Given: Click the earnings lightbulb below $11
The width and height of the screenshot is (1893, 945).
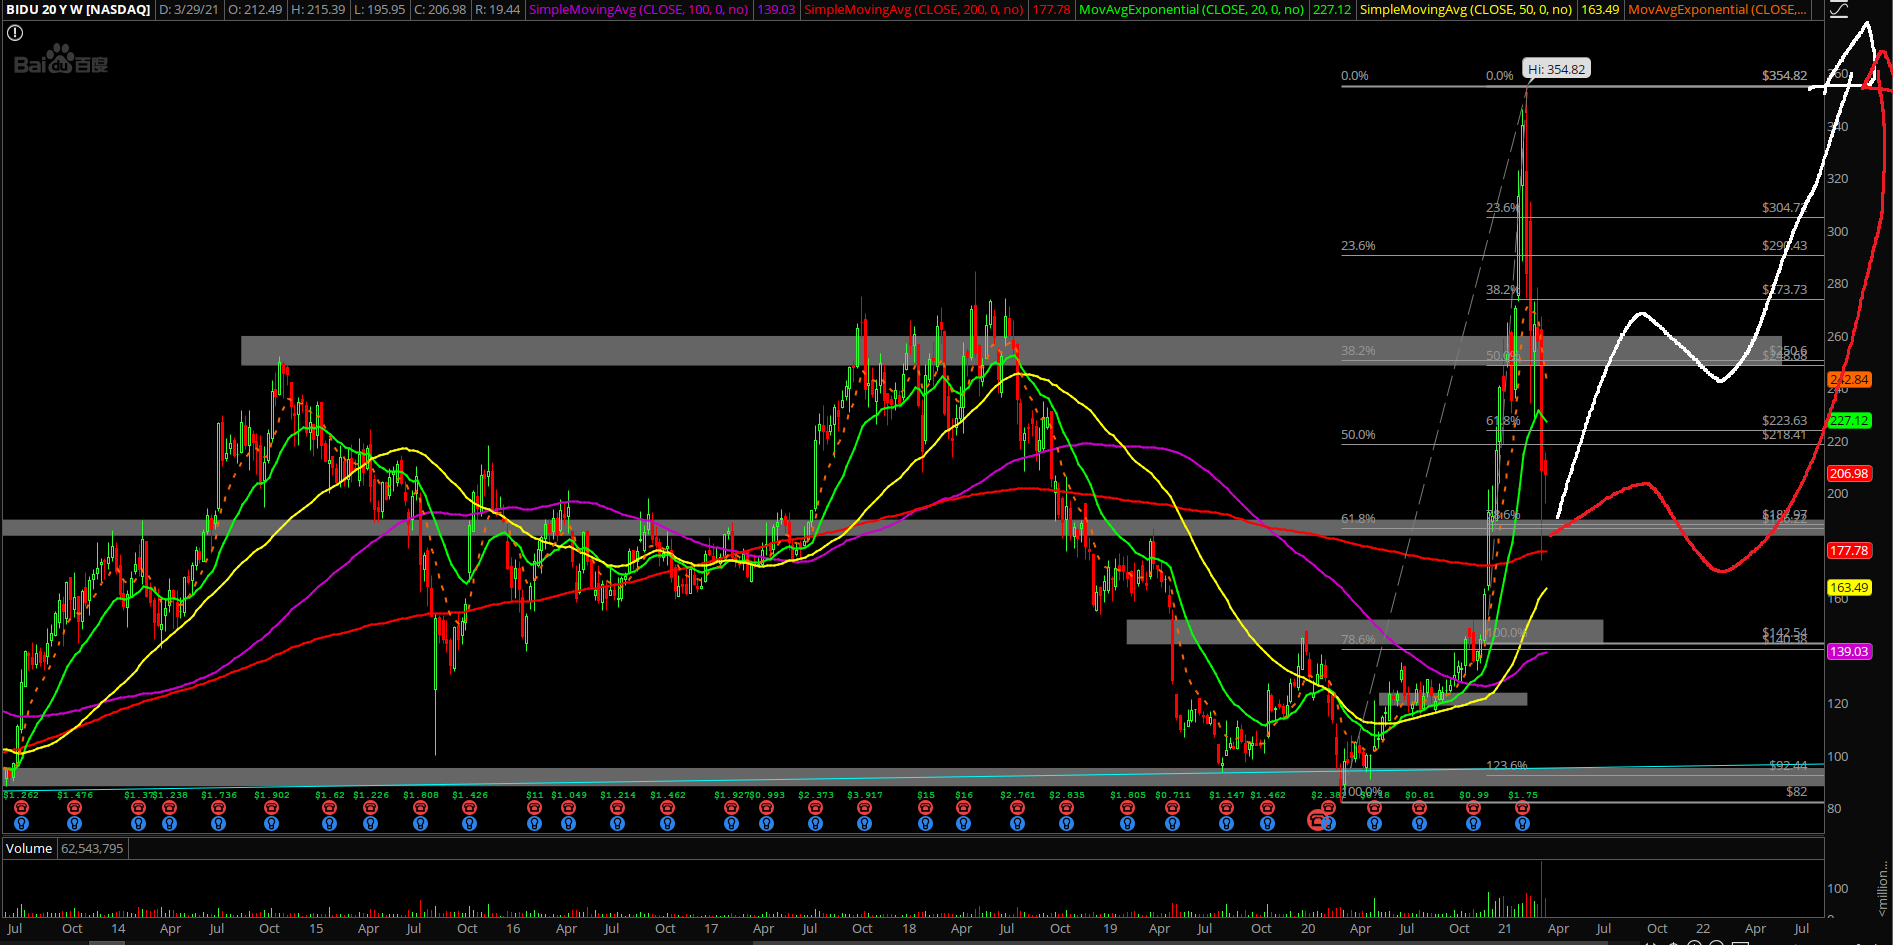Looking at the screenshot, I should pos(534,824).
